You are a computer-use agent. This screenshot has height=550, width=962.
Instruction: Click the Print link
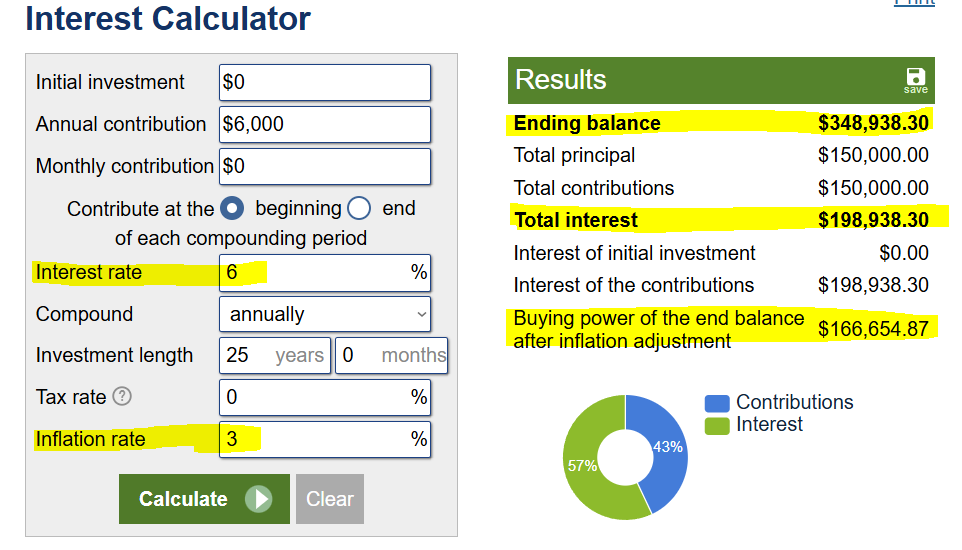pyautogui.click(x=914, y=2)
